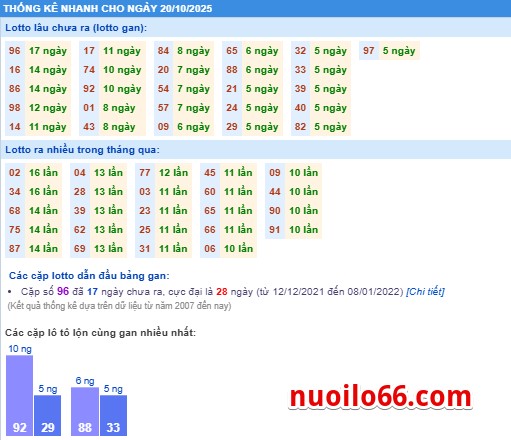Click number 92 in the lotto gan table
511x440 pixels.
[x=89, y=89]
